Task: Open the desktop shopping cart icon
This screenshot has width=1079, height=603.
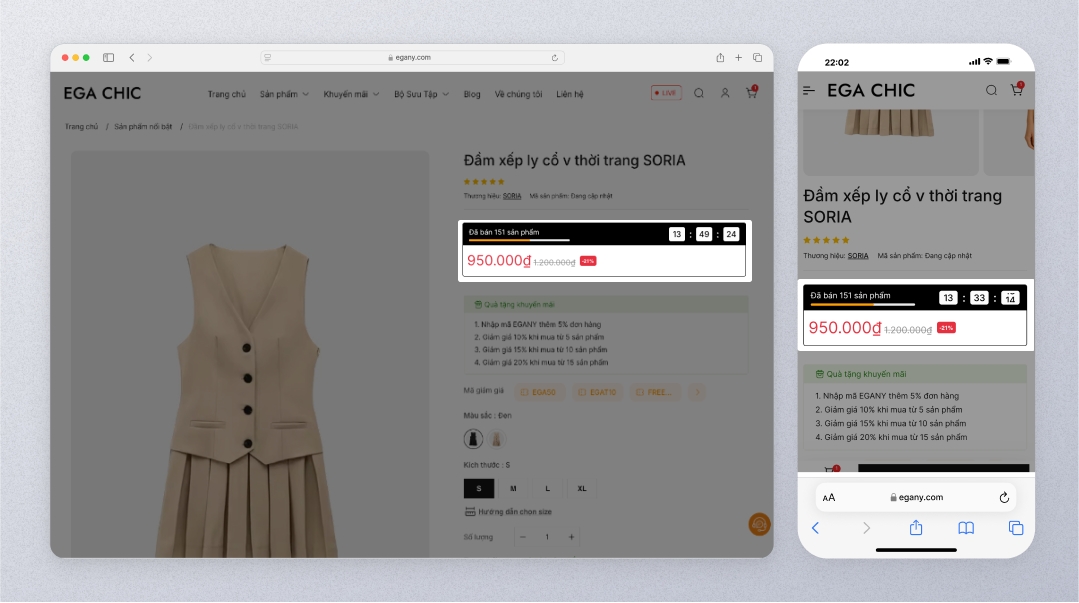Action: 751,93
